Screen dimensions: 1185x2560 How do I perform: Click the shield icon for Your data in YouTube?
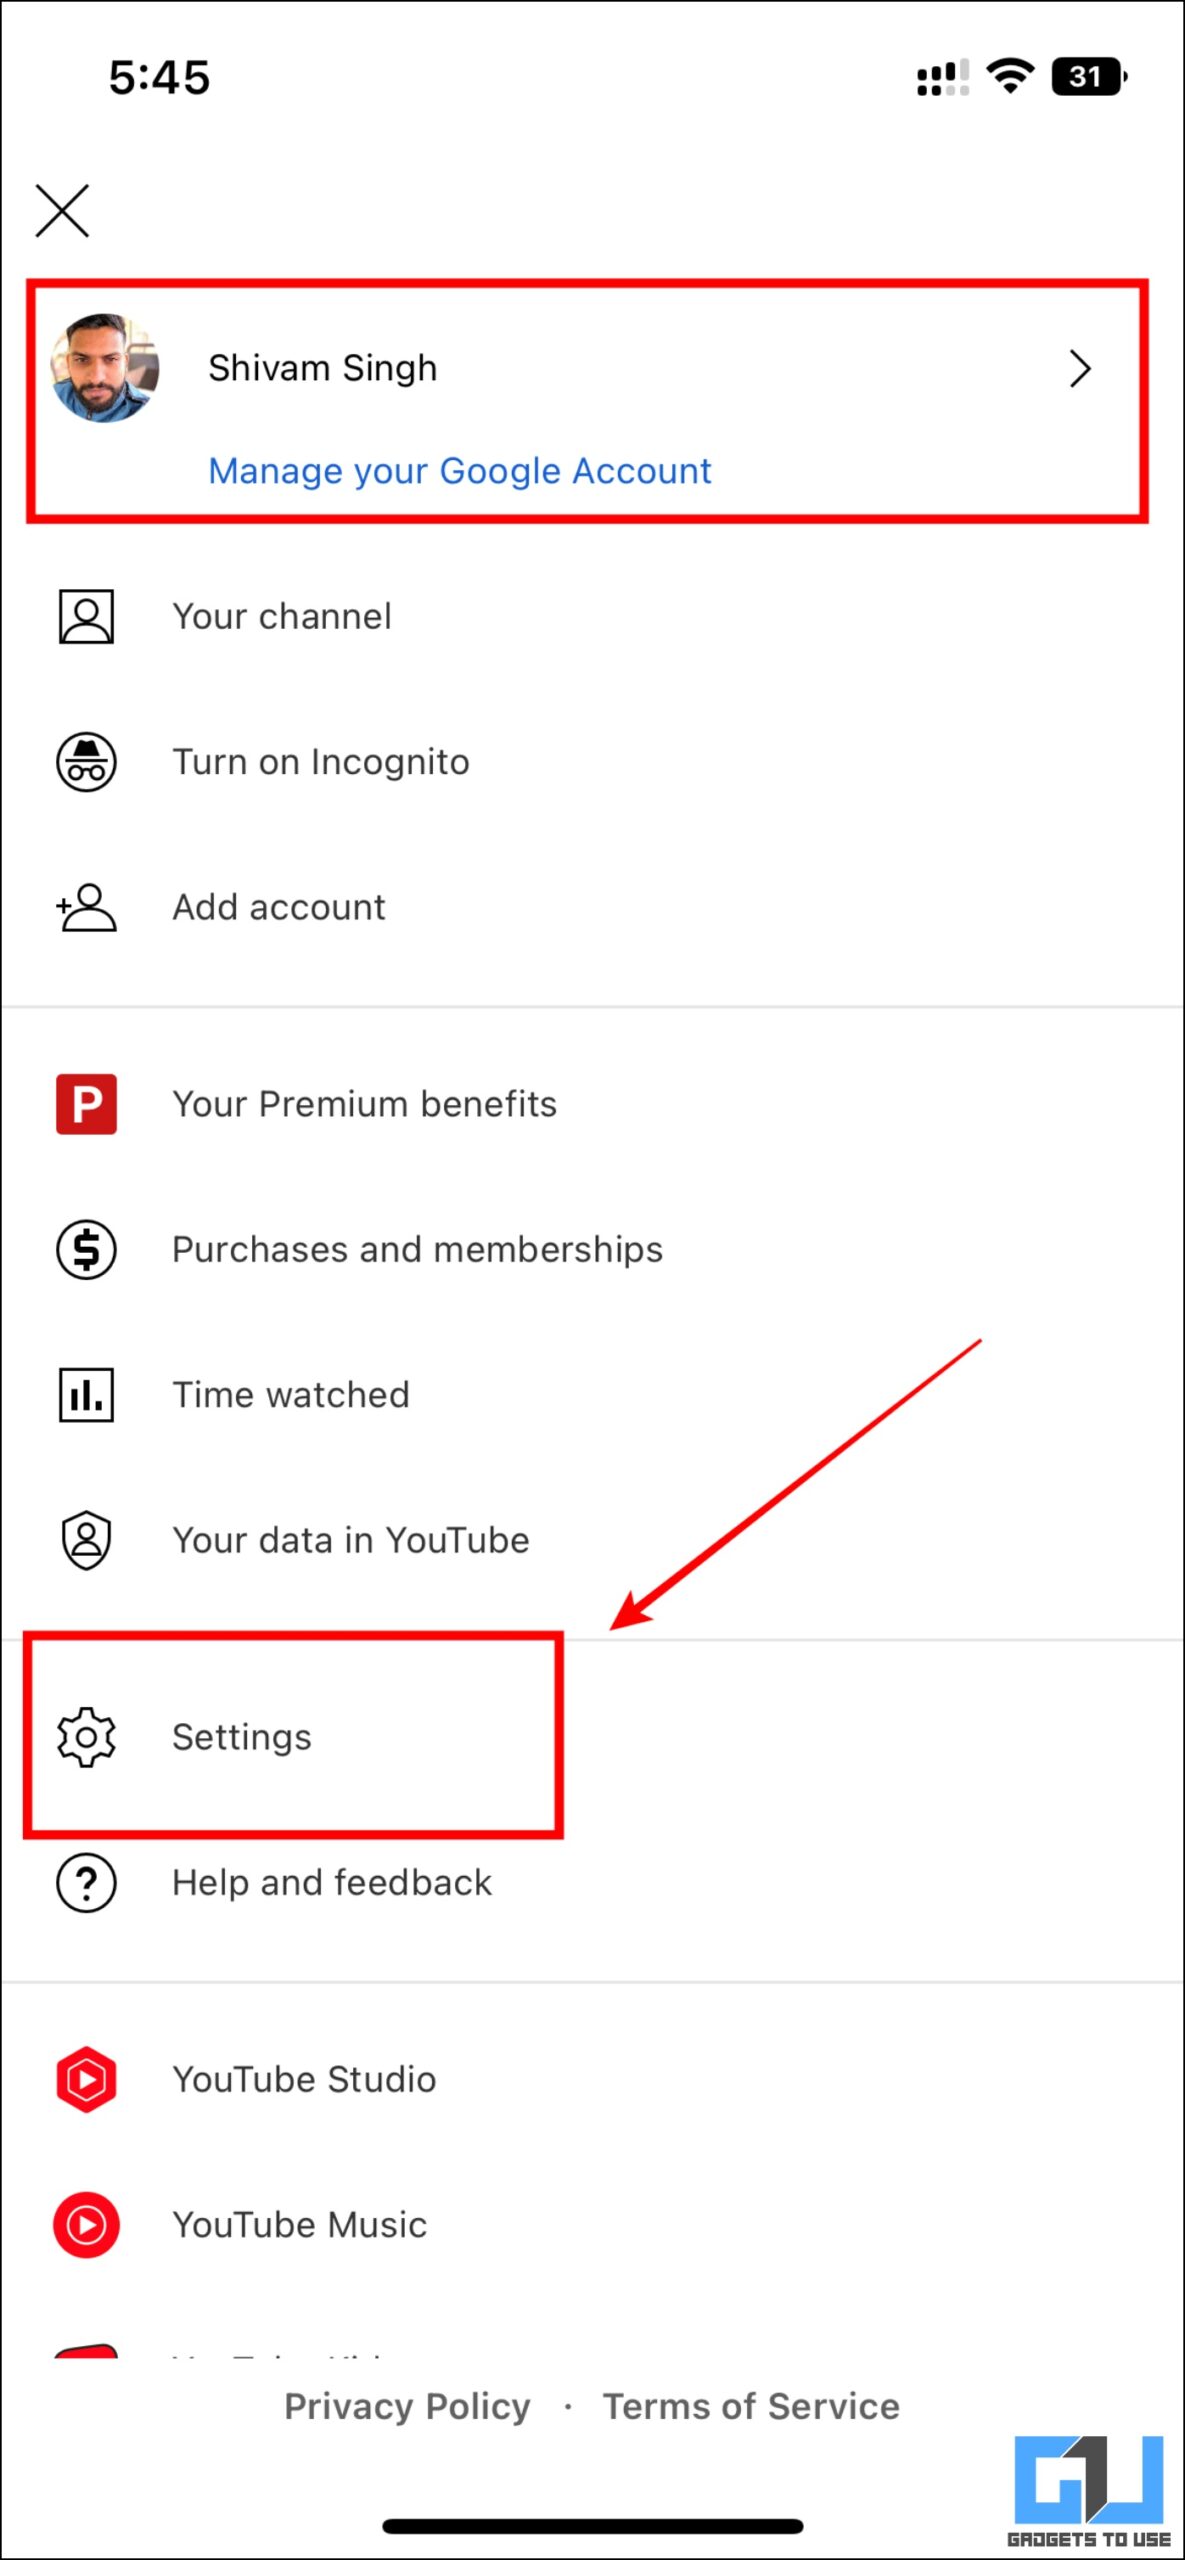pyautogui.click(x=86, y=1539)
